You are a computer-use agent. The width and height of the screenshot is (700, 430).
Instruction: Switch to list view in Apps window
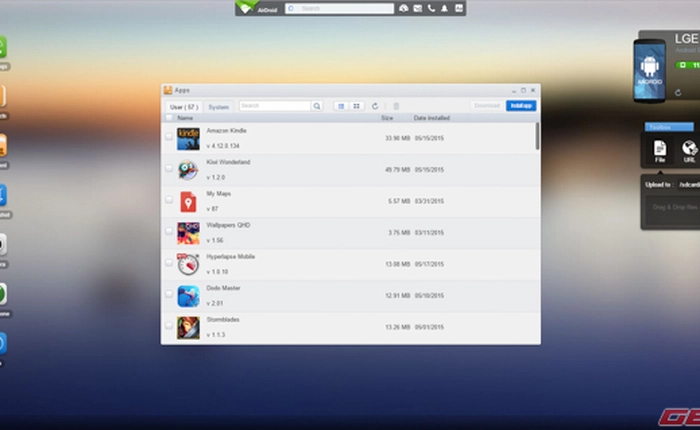point(341,105)
